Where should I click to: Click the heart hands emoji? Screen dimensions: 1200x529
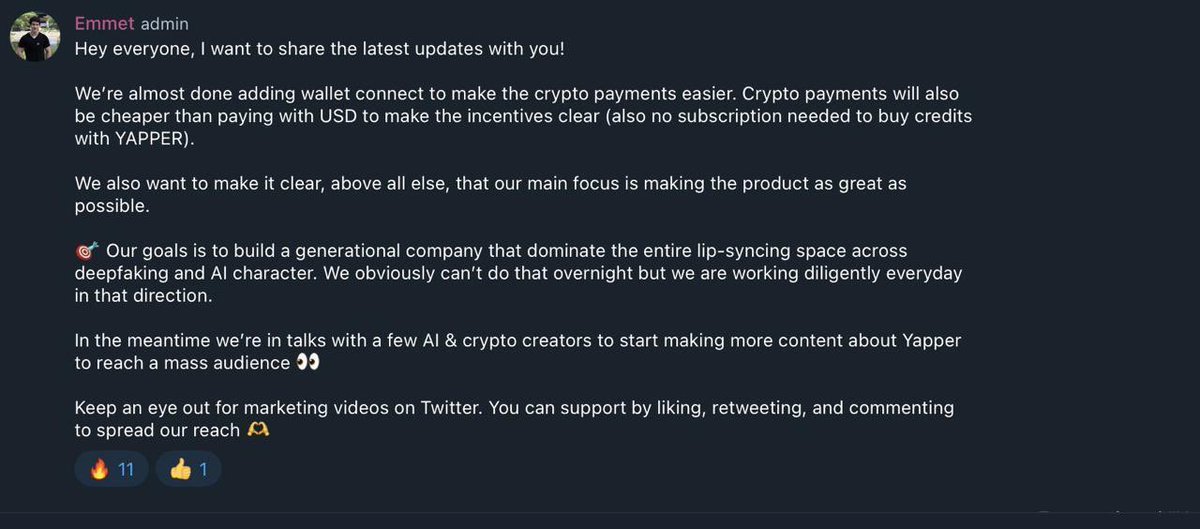(x=258, y=431)
